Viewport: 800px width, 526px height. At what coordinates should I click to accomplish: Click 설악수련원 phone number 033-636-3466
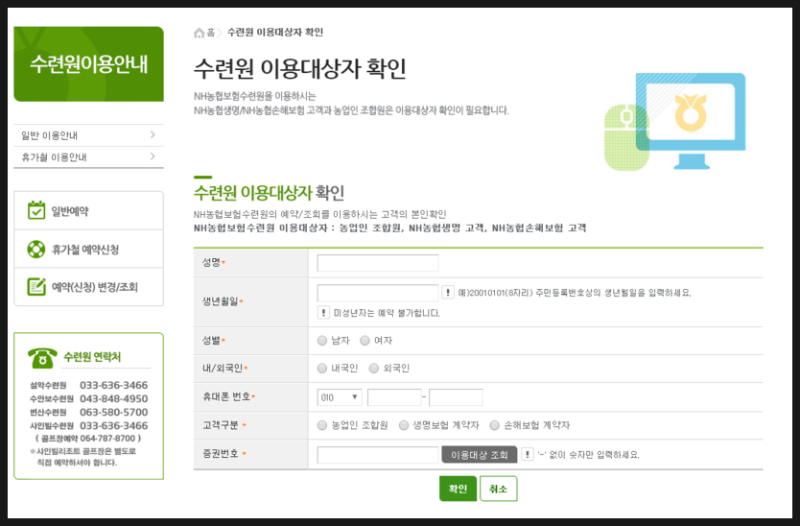click(x=113, y=385)
